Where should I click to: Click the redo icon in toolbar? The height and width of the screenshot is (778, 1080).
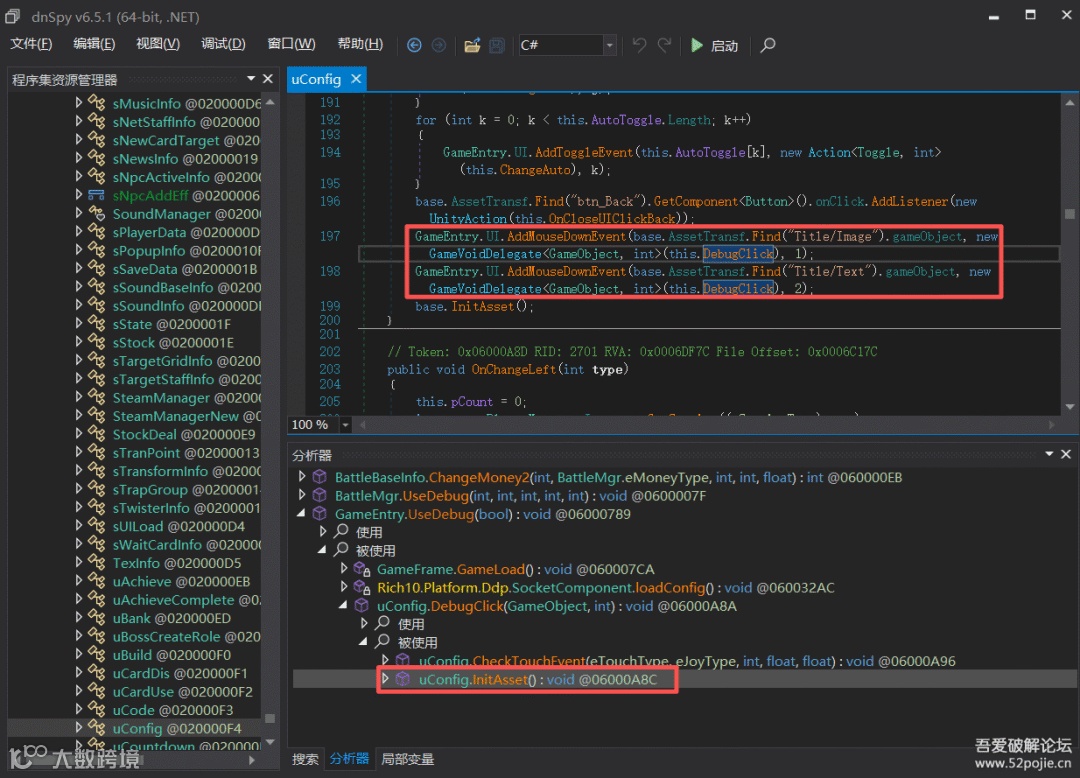pos(665,45)
